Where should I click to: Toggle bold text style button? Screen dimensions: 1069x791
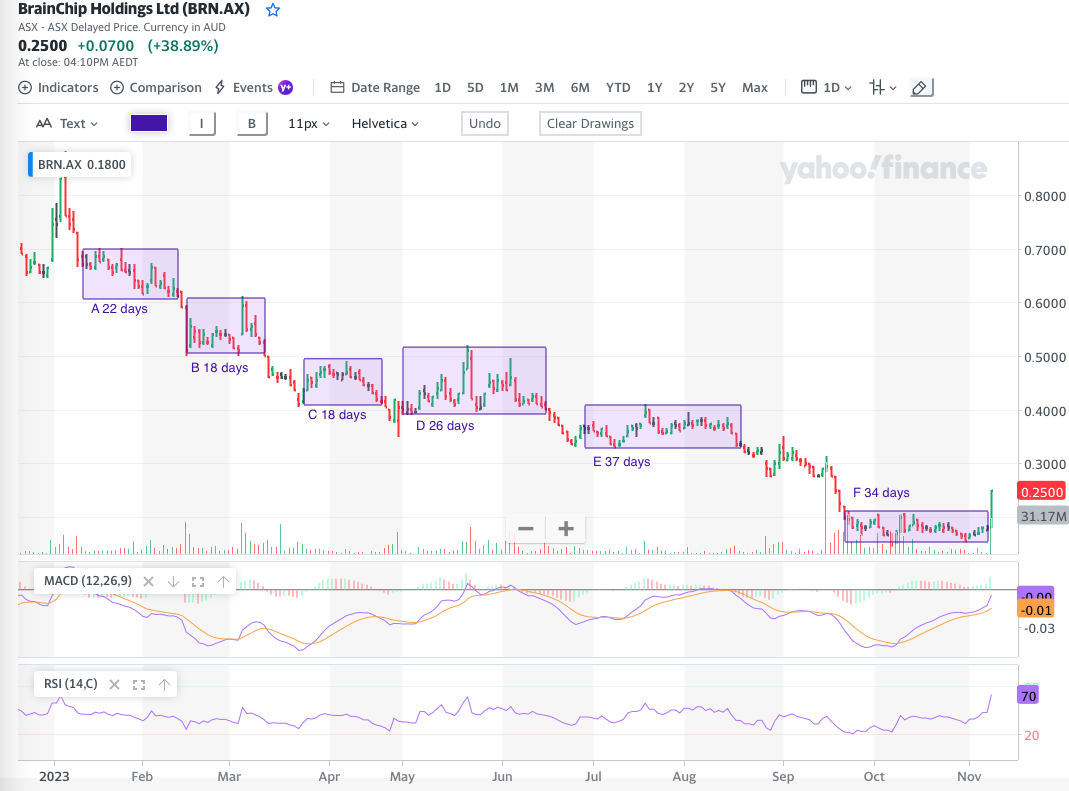[252, 123]
